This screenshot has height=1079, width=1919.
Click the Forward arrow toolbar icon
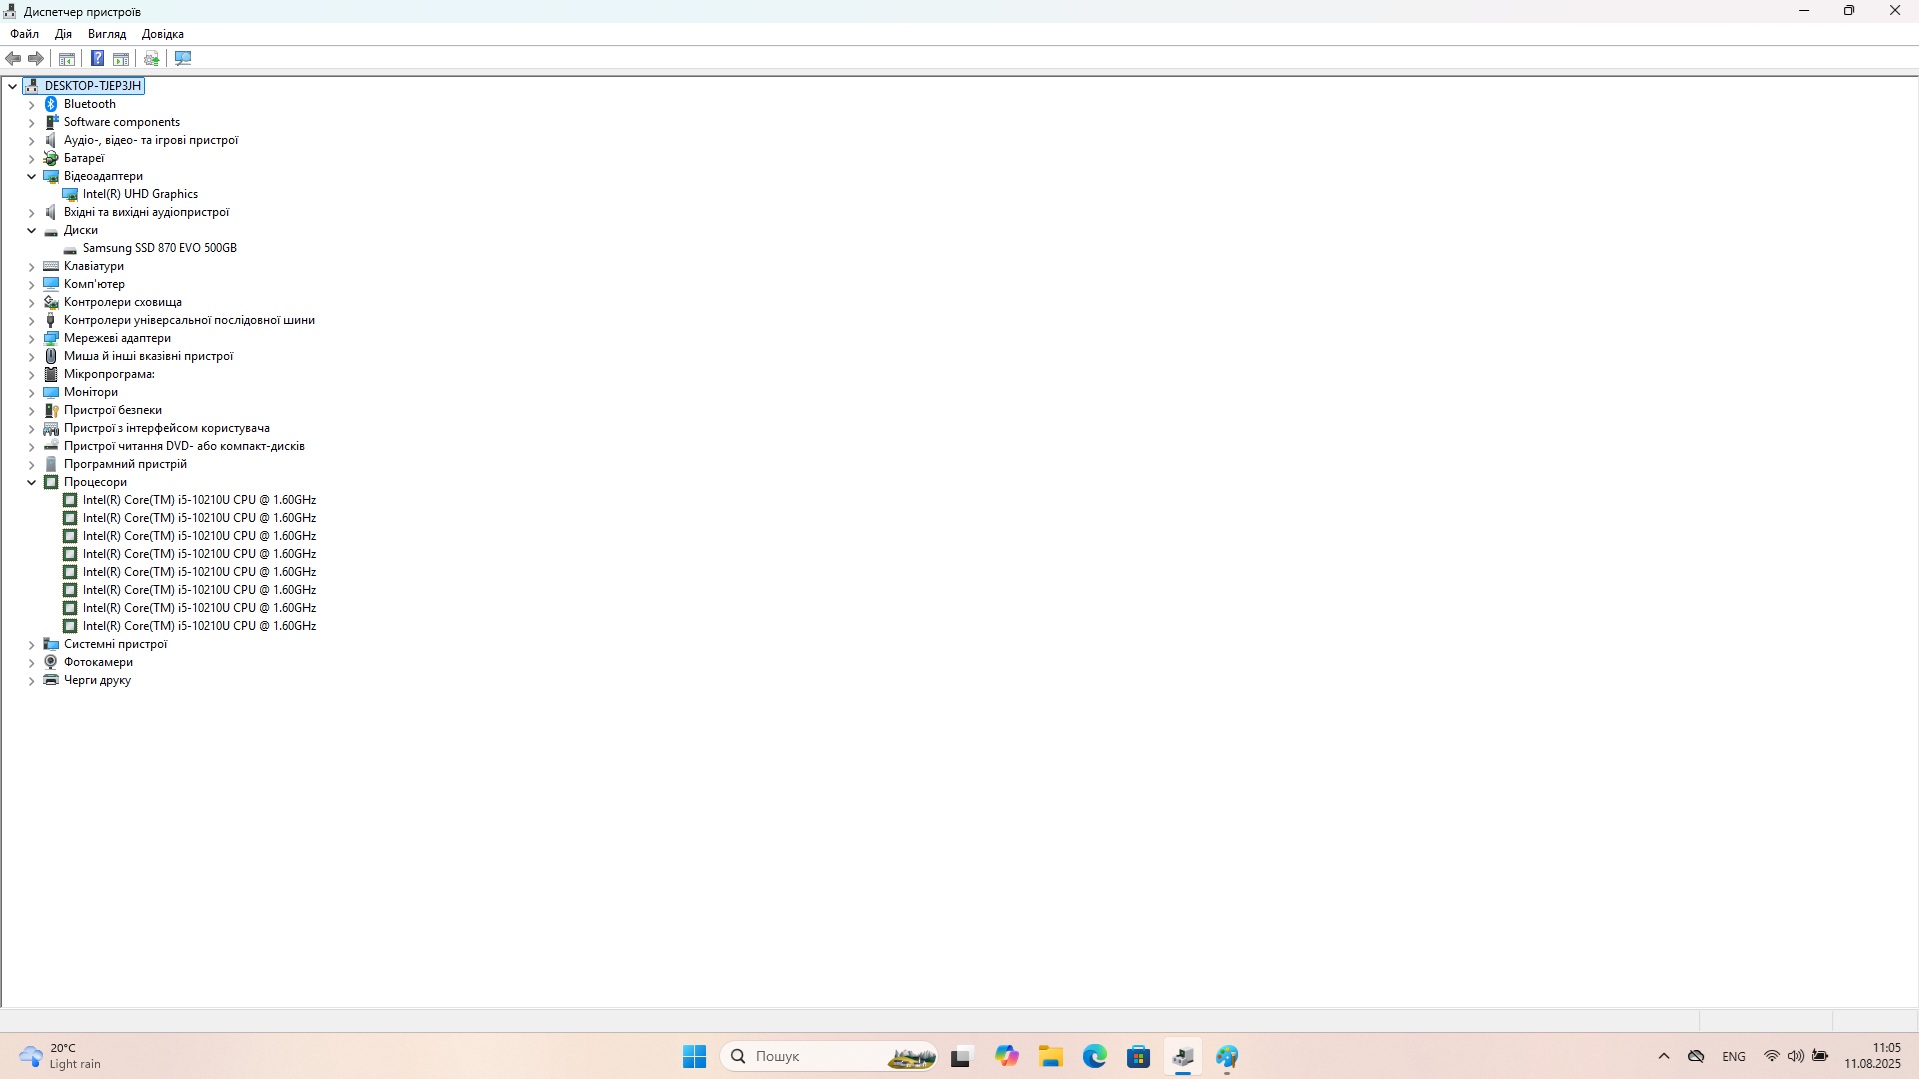coord(36,58)
